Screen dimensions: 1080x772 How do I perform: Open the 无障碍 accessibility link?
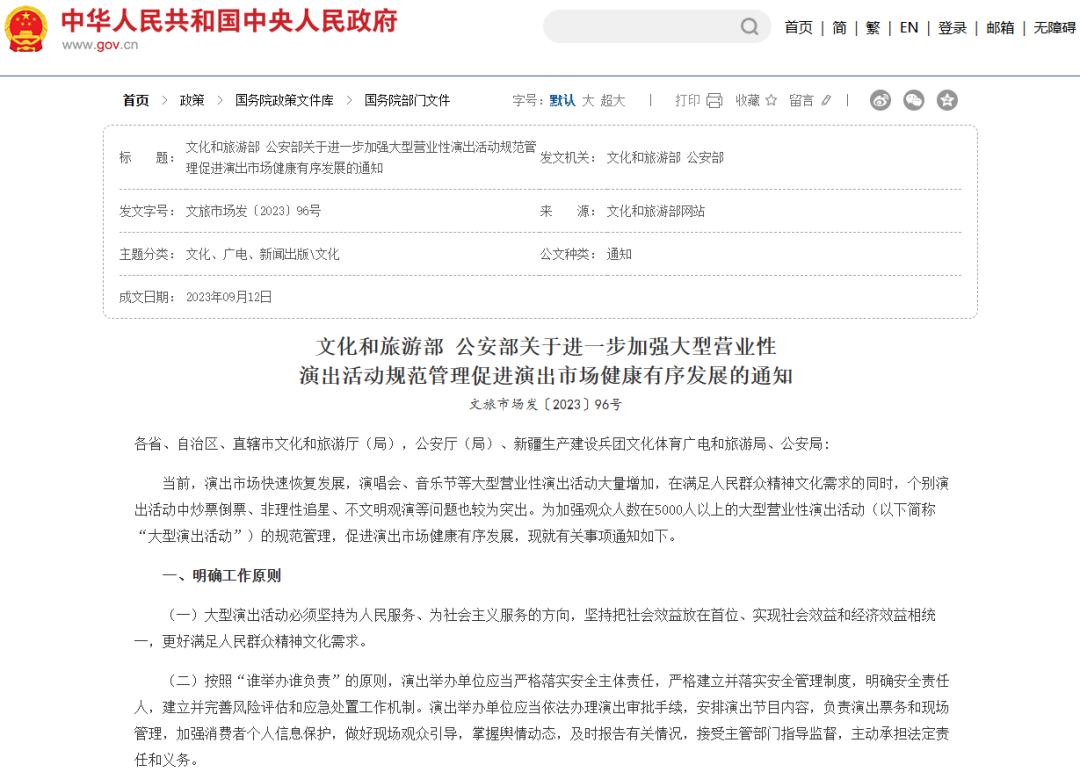click(1055, 28)
